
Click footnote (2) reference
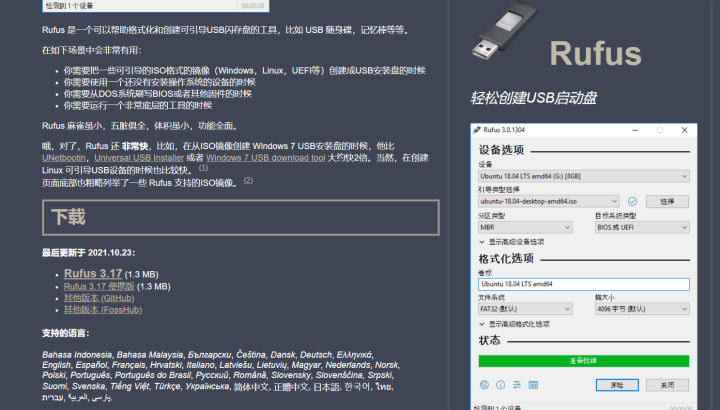[x=248, y=180]
